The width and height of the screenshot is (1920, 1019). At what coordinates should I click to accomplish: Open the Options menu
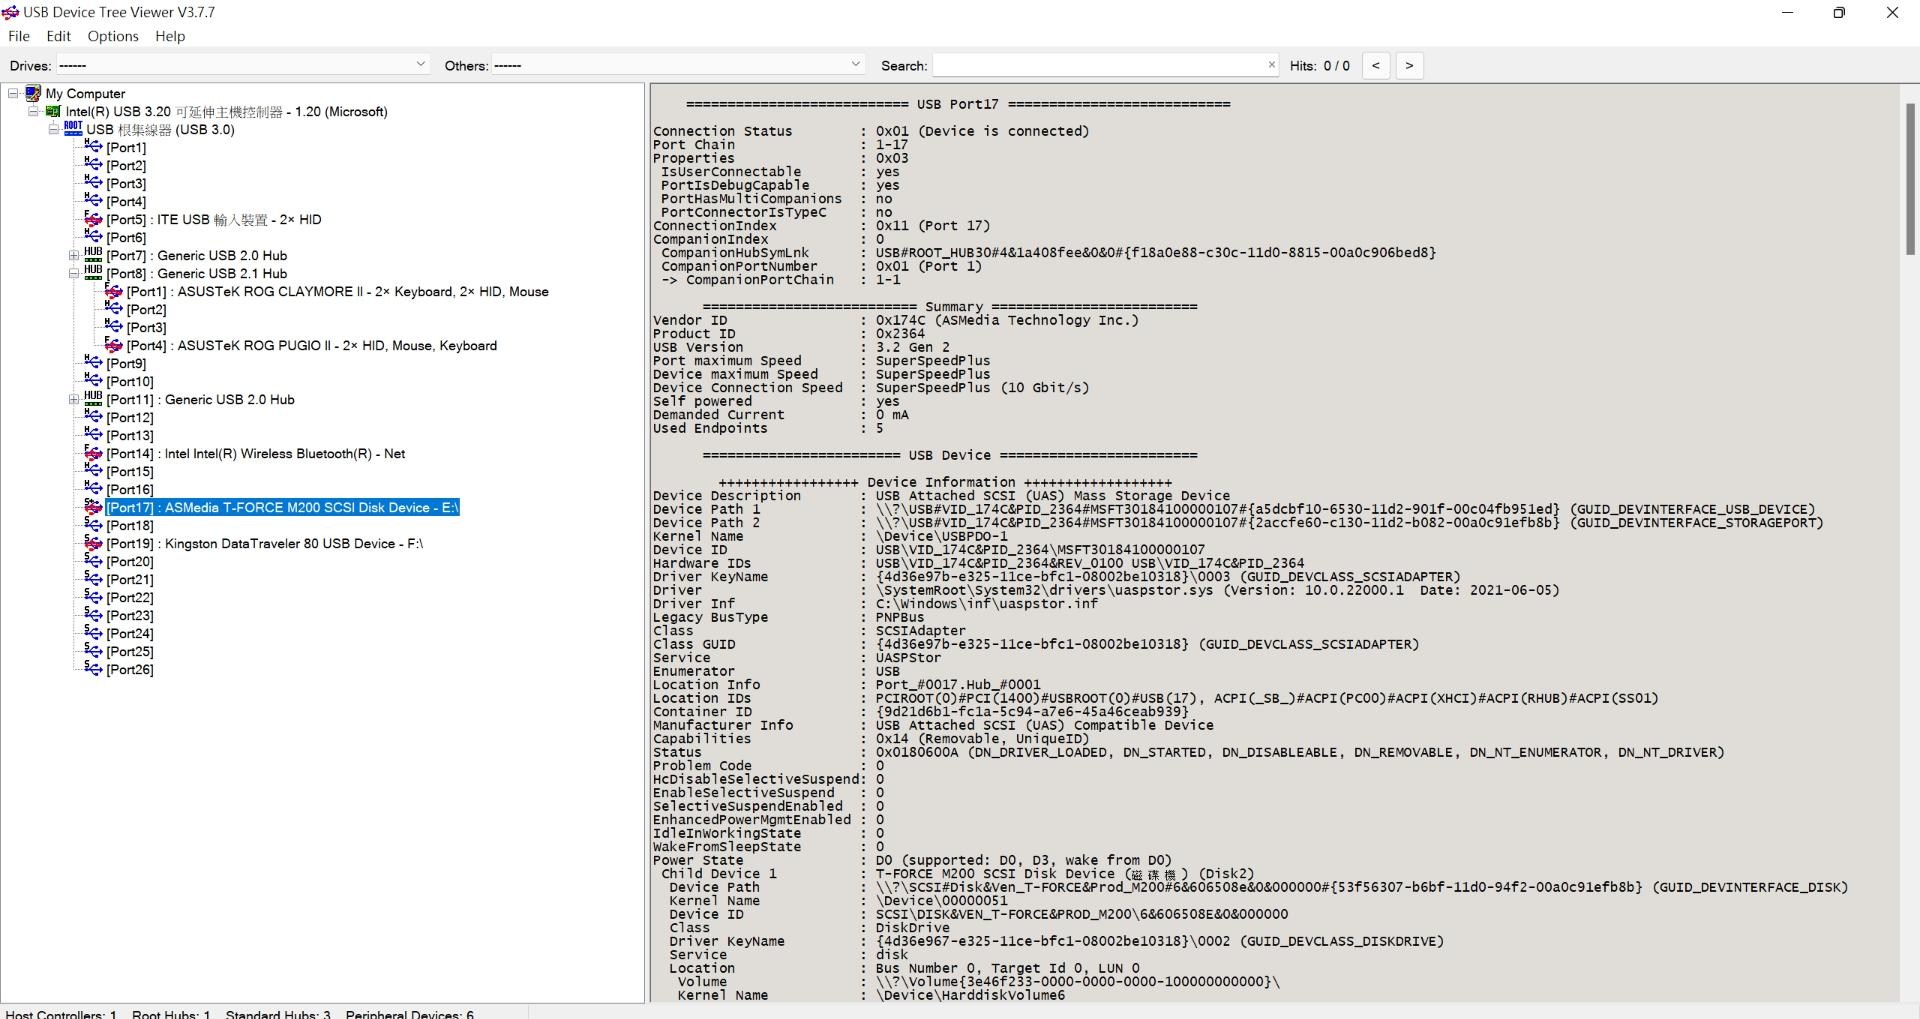[113, 36]
